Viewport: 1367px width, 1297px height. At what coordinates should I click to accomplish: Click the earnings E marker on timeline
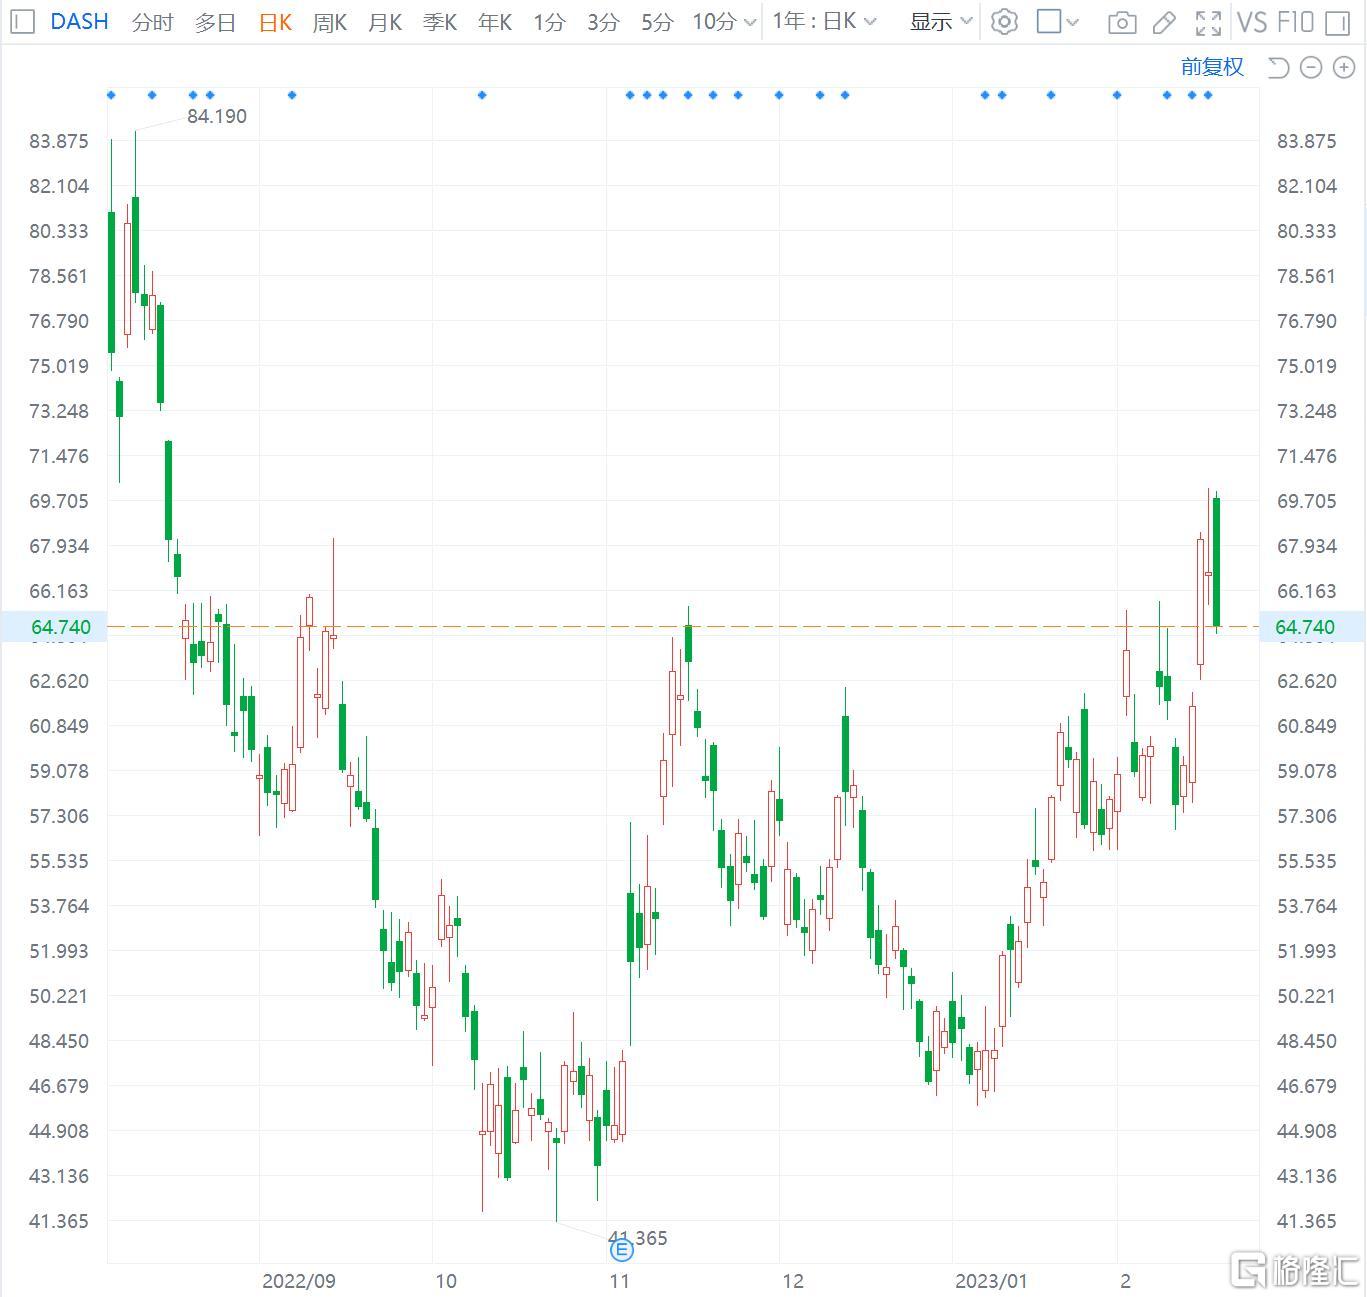tap(621, 1249)
